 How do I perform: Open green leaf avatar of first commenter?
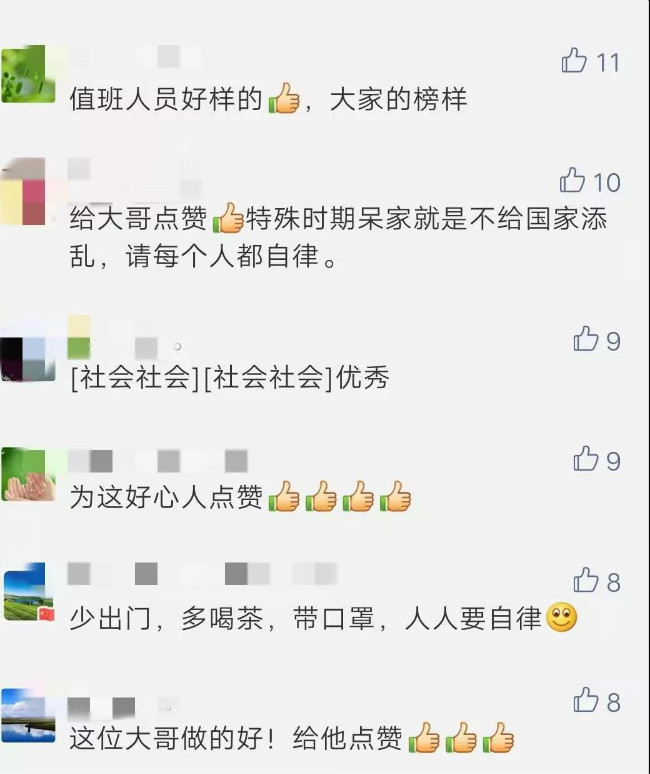coord(29,74)
